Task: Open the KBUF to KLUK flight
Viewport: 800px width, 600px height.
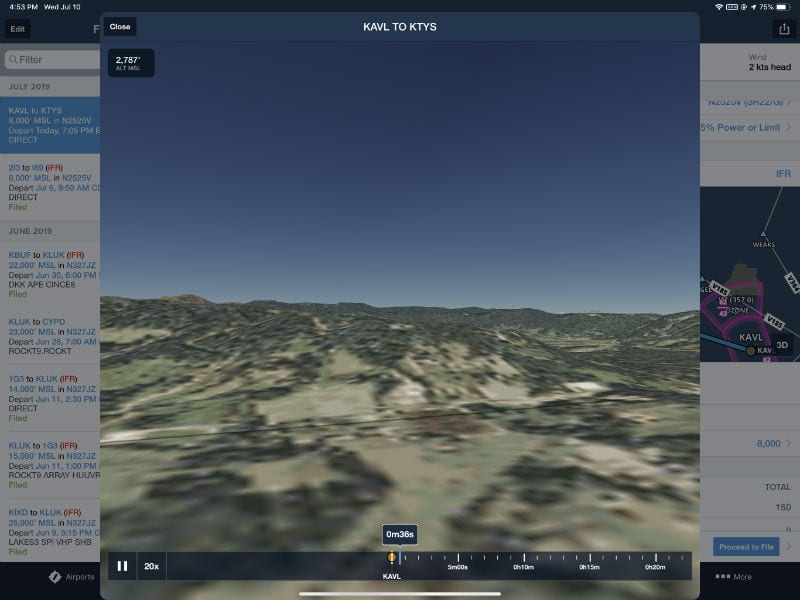Action: [x=50, y=274]
